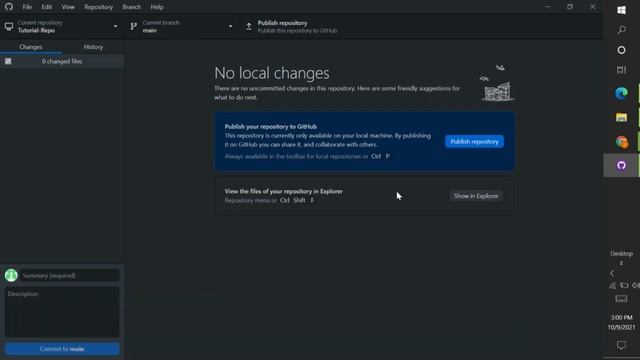640x360 pixels.
Task: Click the computer icon beside Current repository
Action: click(9, 27)
